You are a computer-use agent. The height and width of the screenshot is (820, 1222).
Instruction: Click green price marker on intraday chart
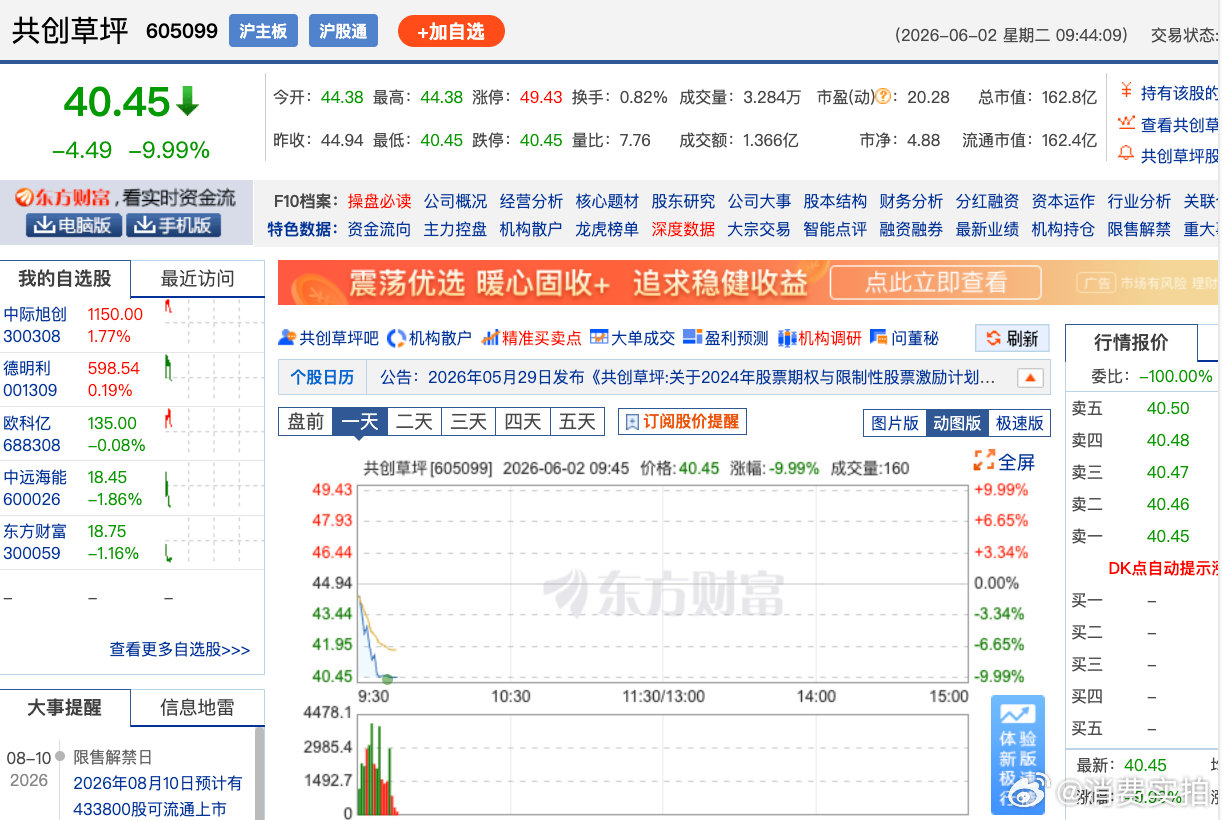(x=387, y=680)
